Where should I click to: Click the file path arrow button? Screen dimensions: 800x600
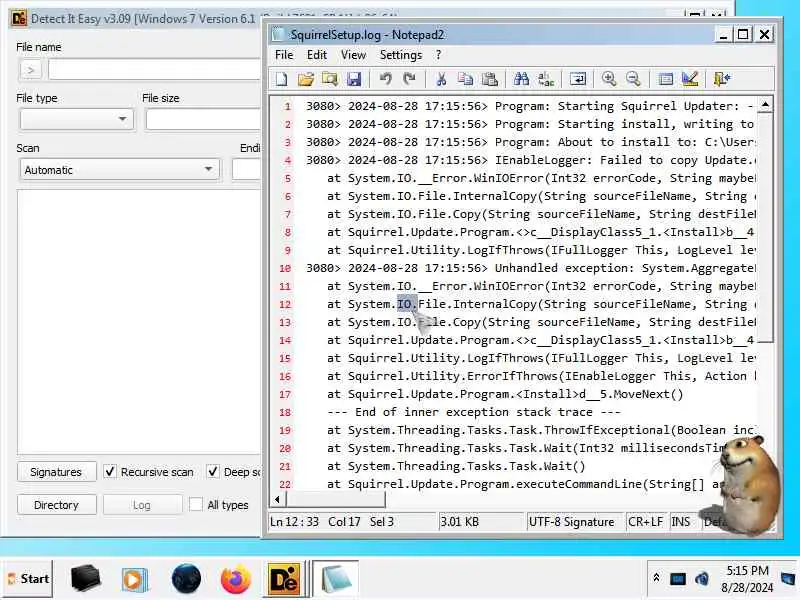[31, 70]
